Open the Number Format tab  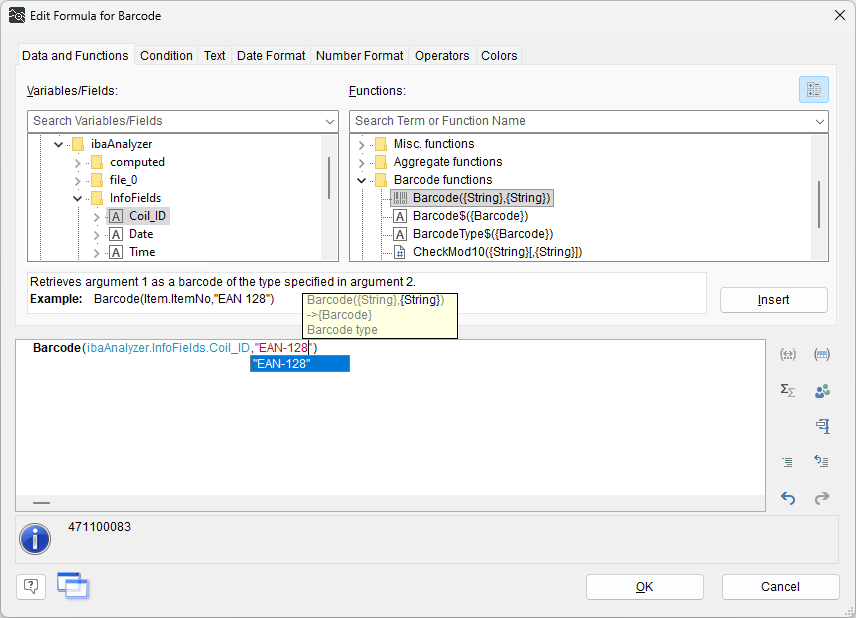point(359,56)
